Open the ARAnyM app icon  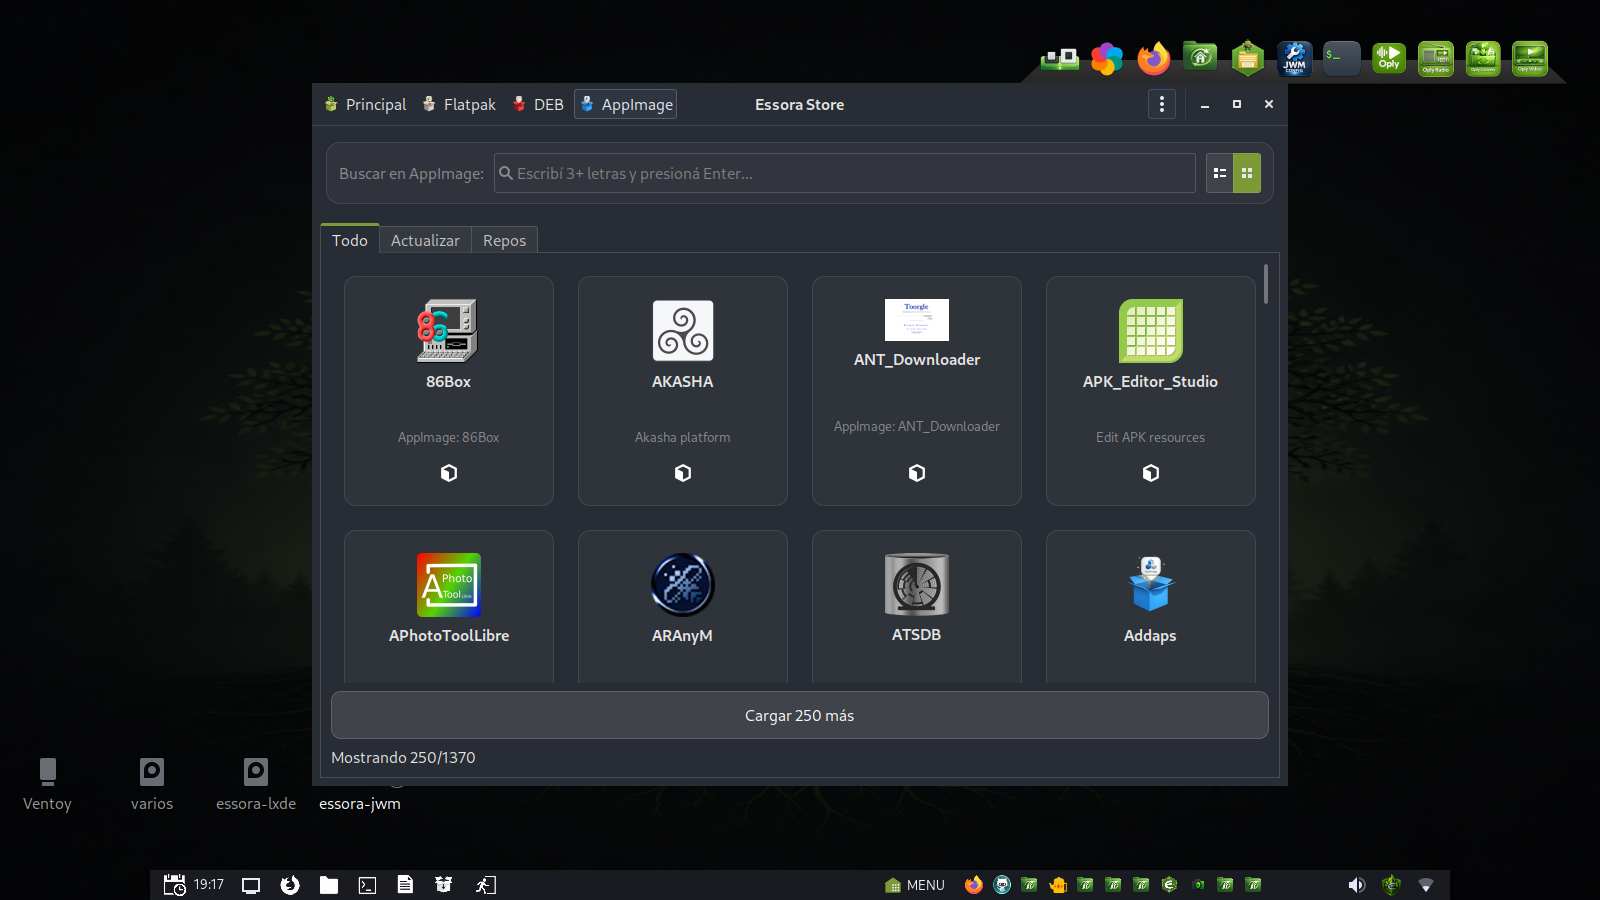683,585
